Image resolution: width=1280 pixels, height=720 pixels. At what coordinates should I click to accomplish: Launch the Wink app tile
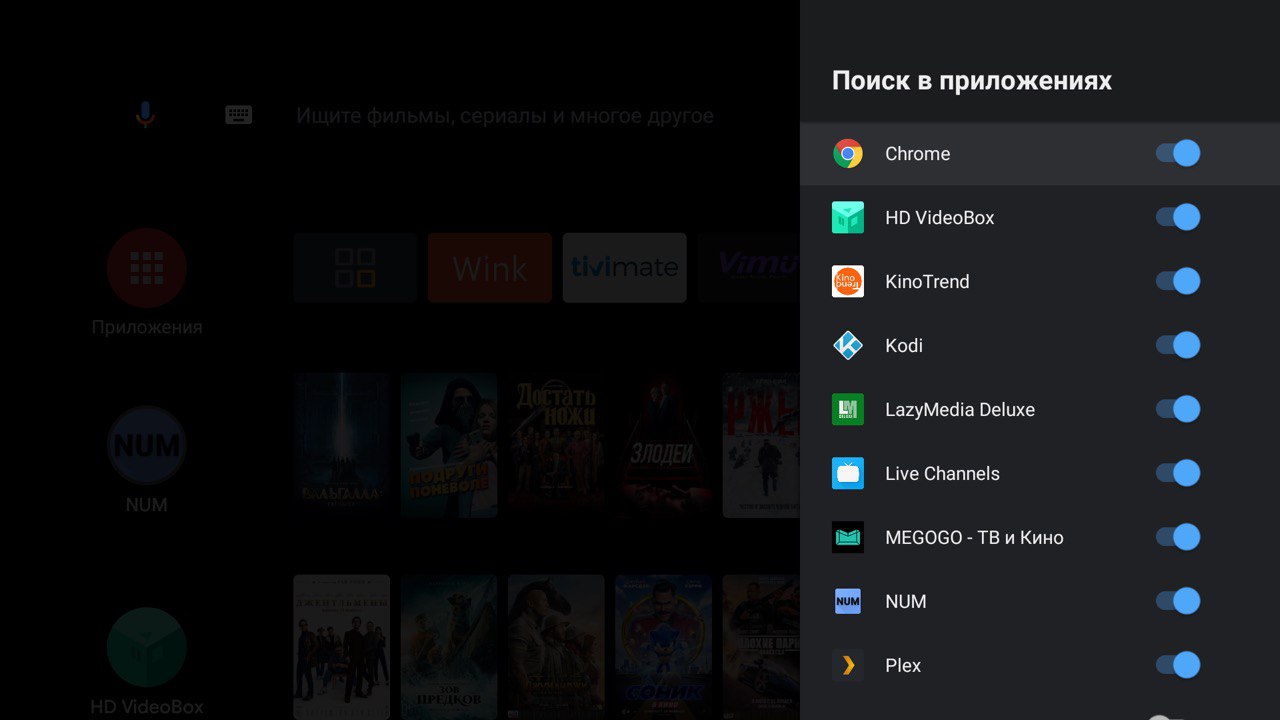490,268
